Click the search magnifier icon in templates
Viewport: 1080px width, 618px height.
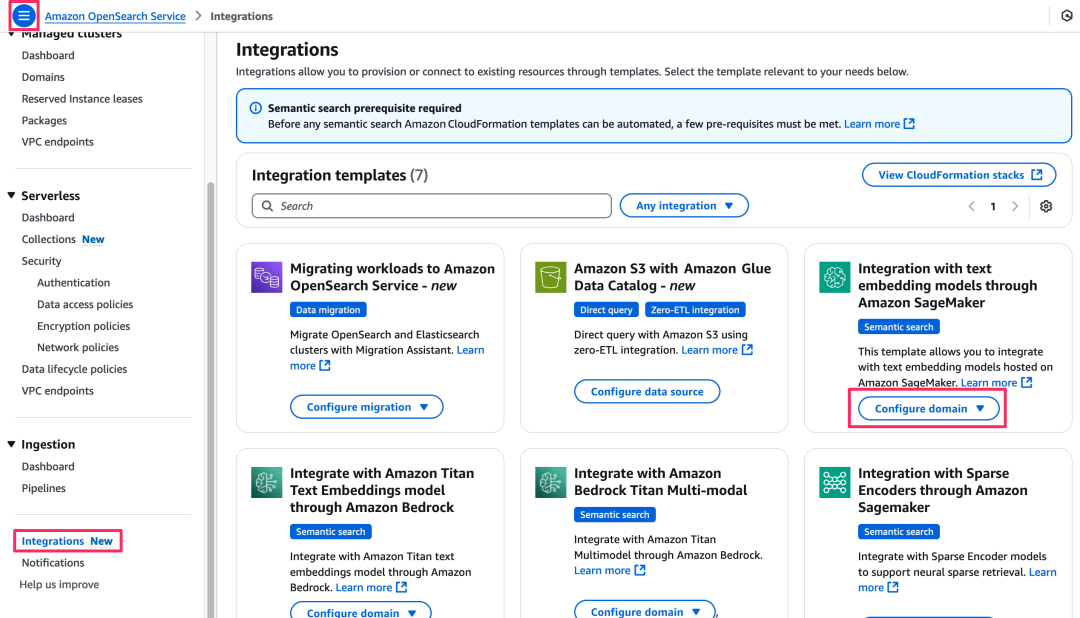(267, 206)
